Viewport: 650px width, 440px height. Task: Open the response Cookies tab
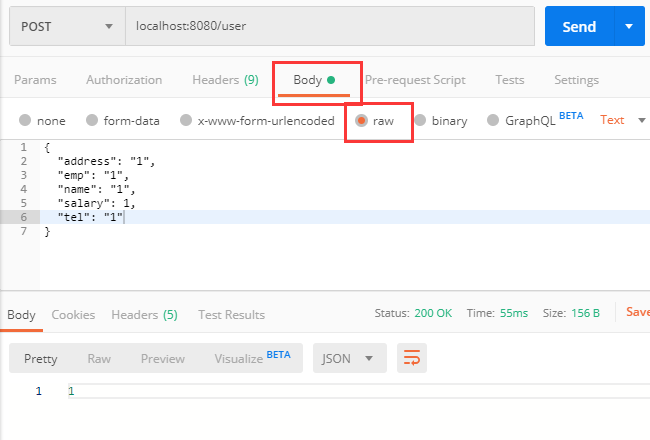tap(73, 315)
